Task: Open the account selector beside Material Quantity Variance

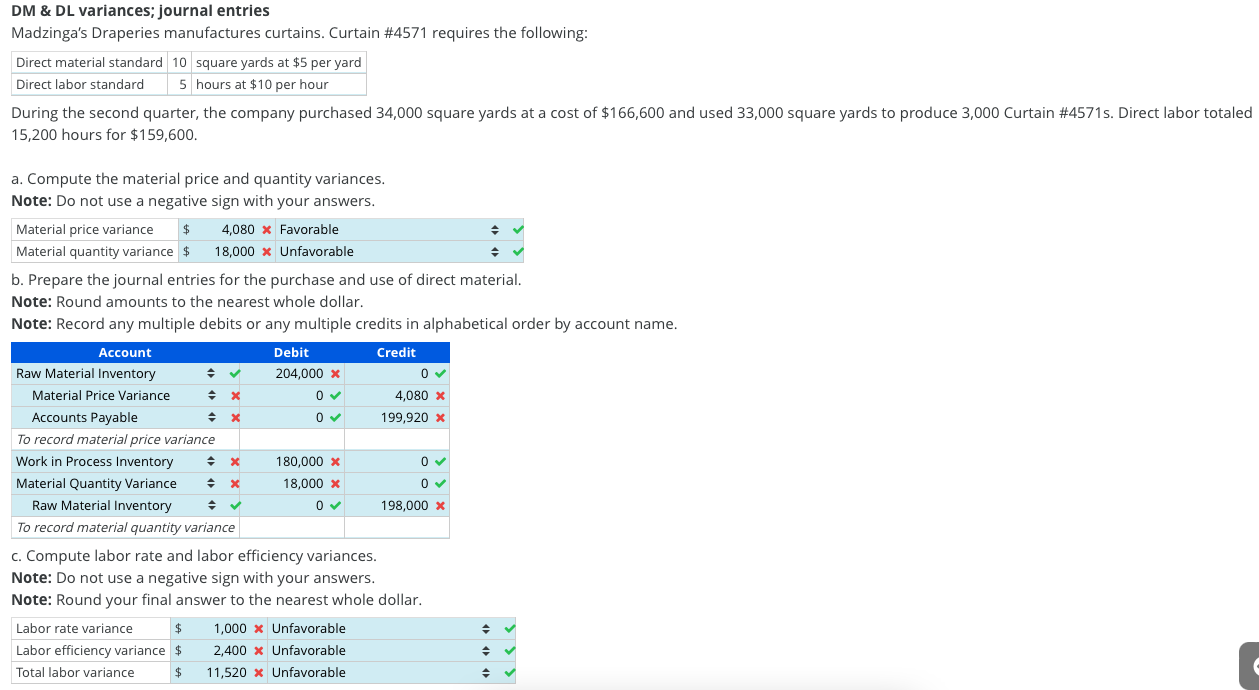Action: 211,483
